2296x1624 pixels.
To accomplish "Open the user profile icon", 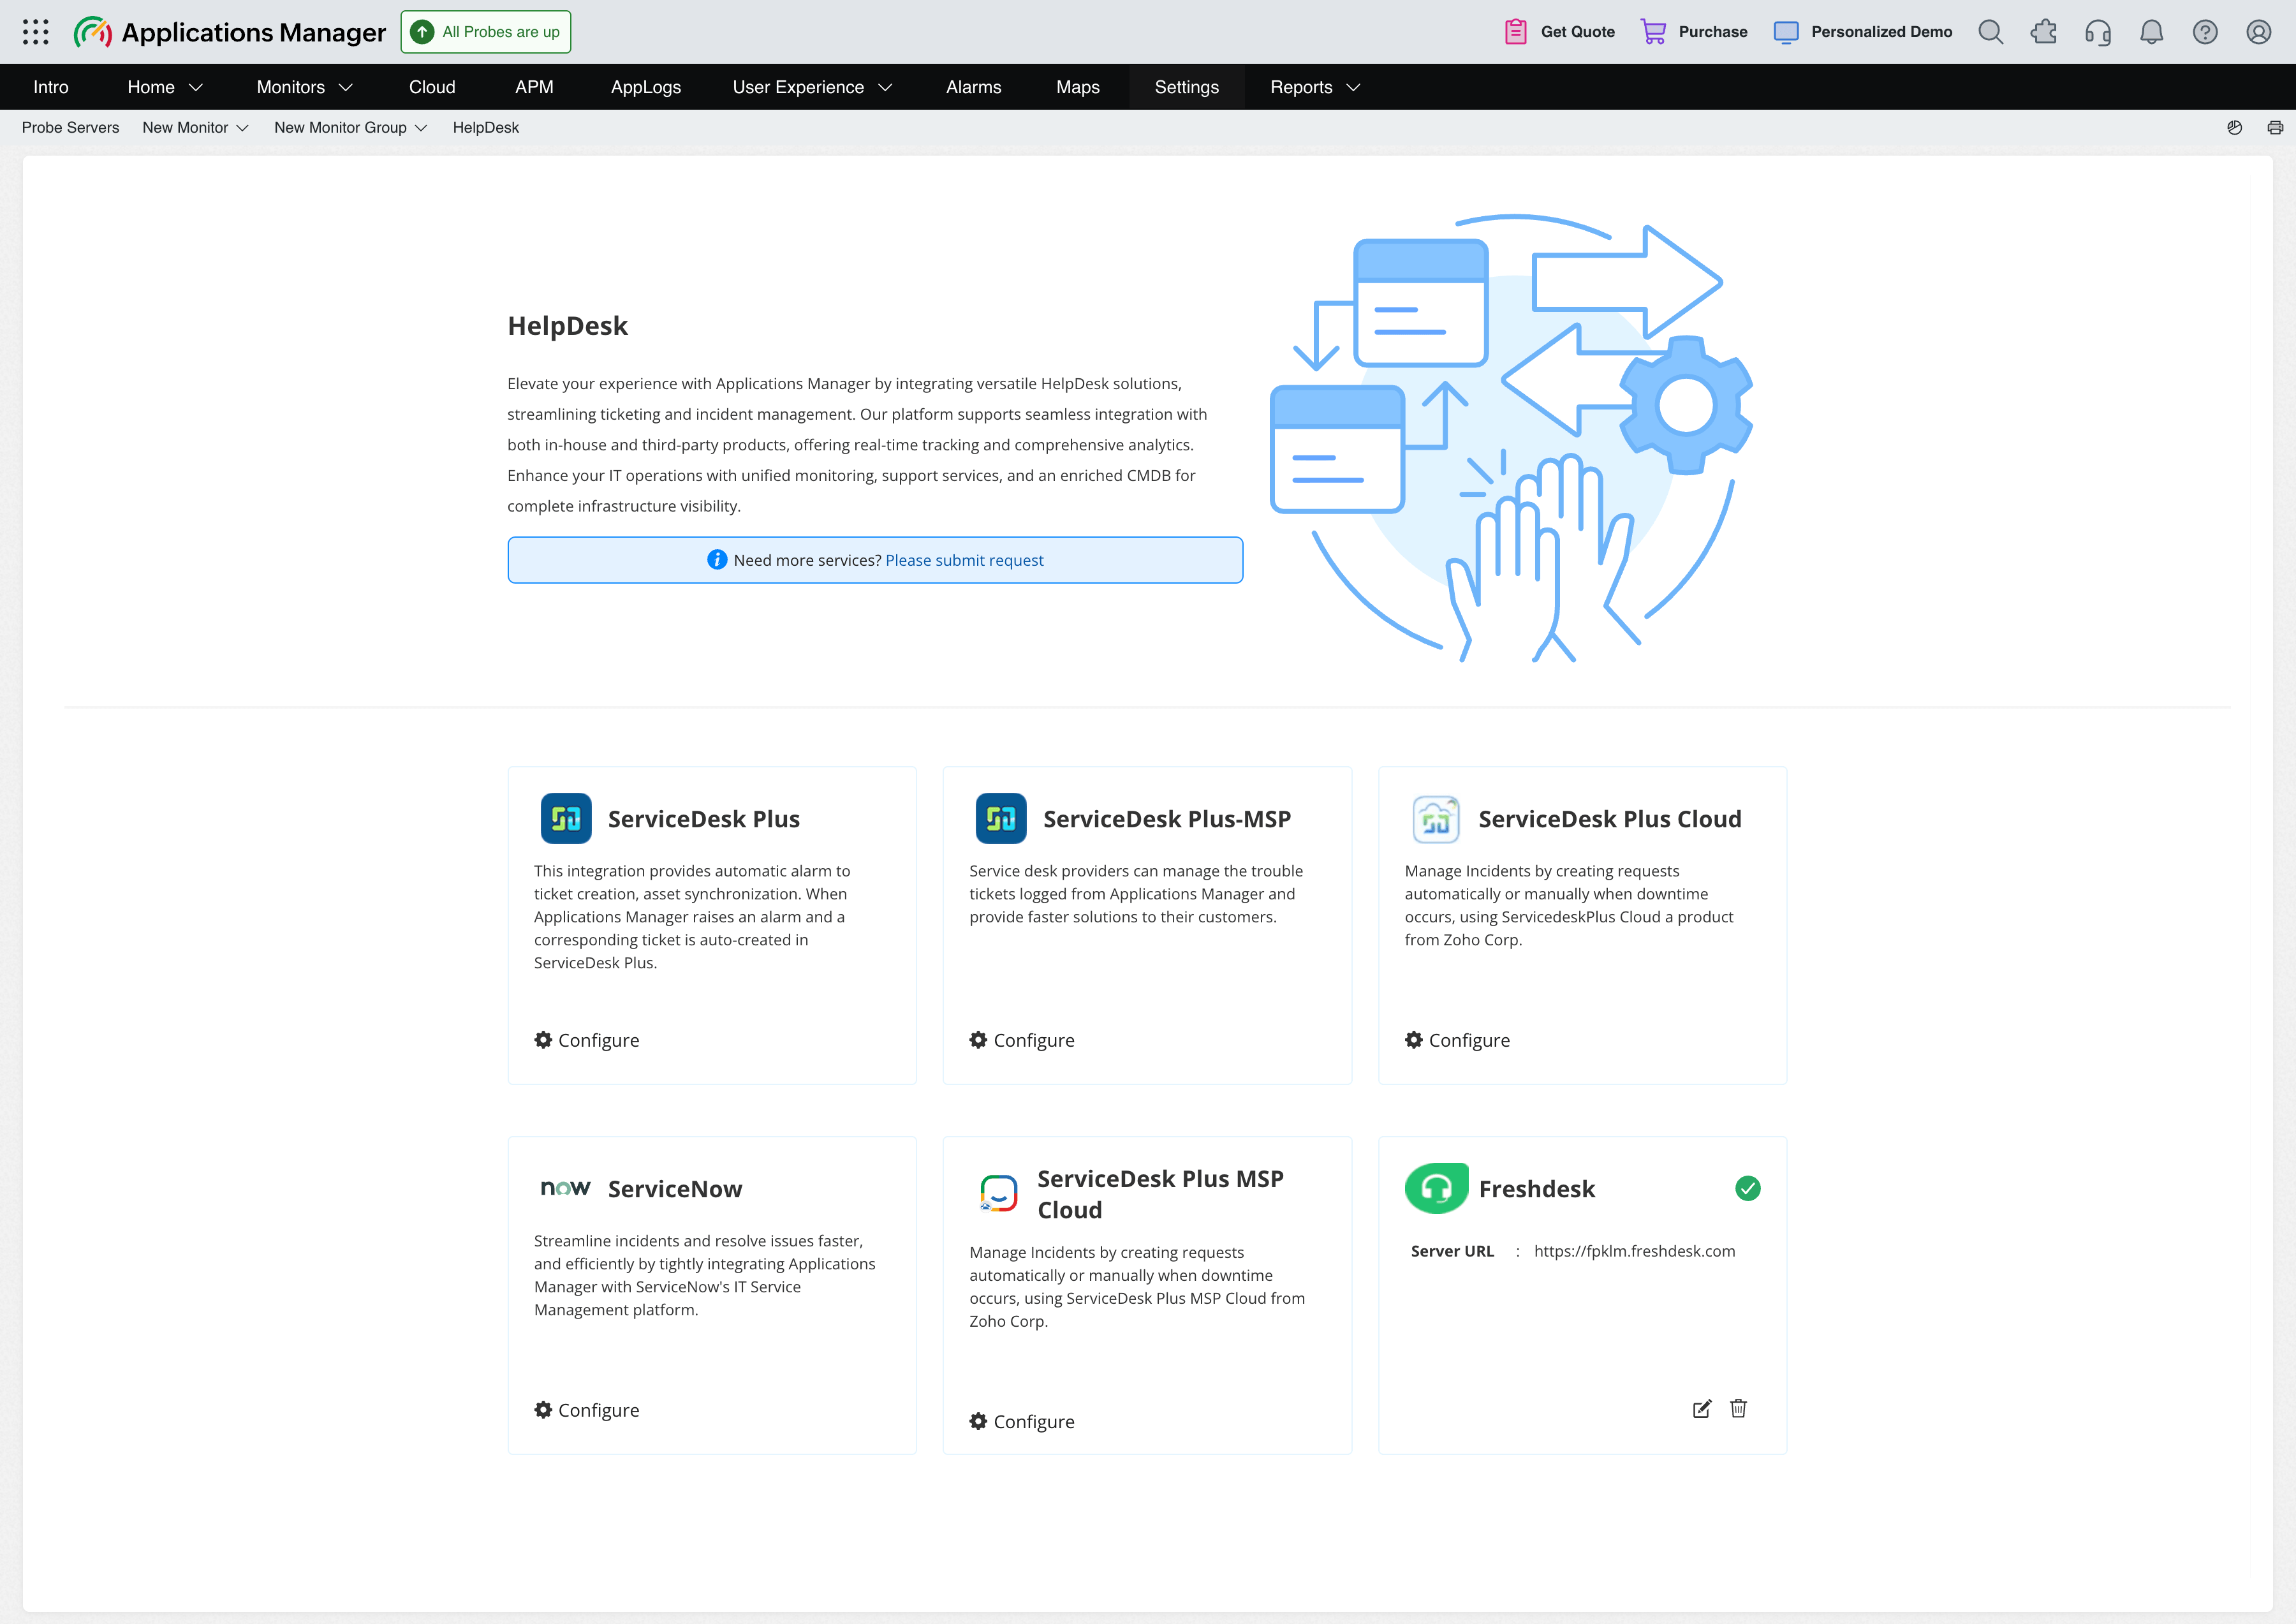I will pos(2259,32).
